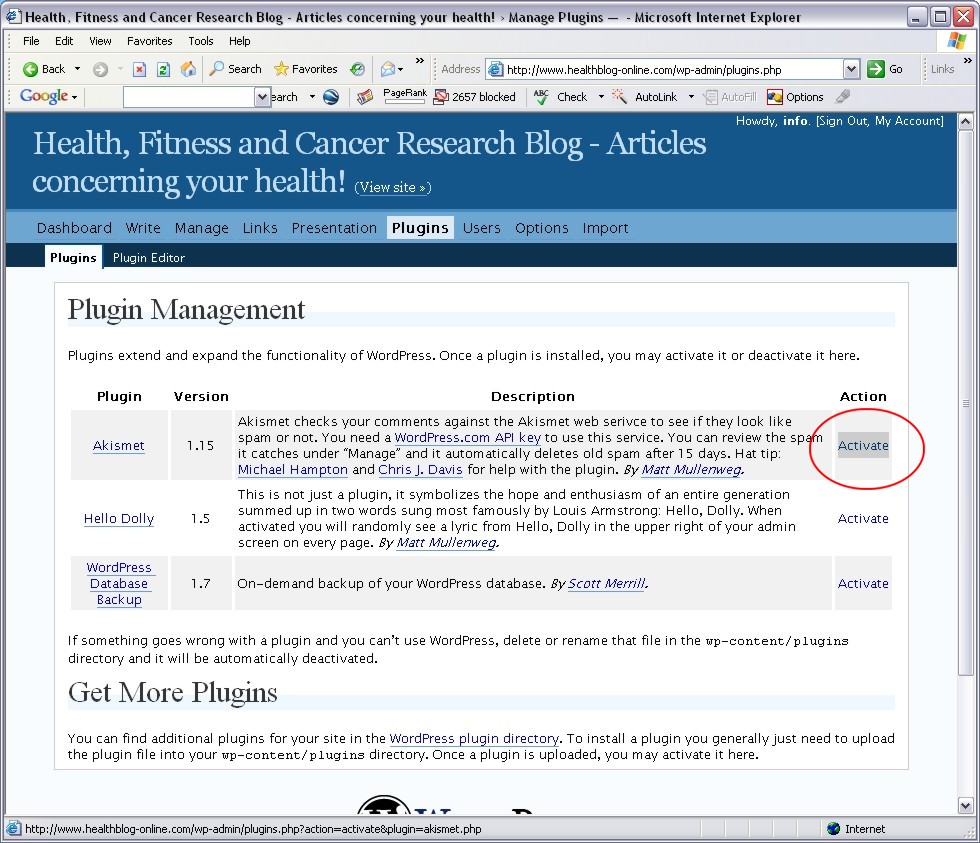This screenshot has height=843, width=980.
Task: Open the Forward button history dropdown
Action: (x=119, y=69)
